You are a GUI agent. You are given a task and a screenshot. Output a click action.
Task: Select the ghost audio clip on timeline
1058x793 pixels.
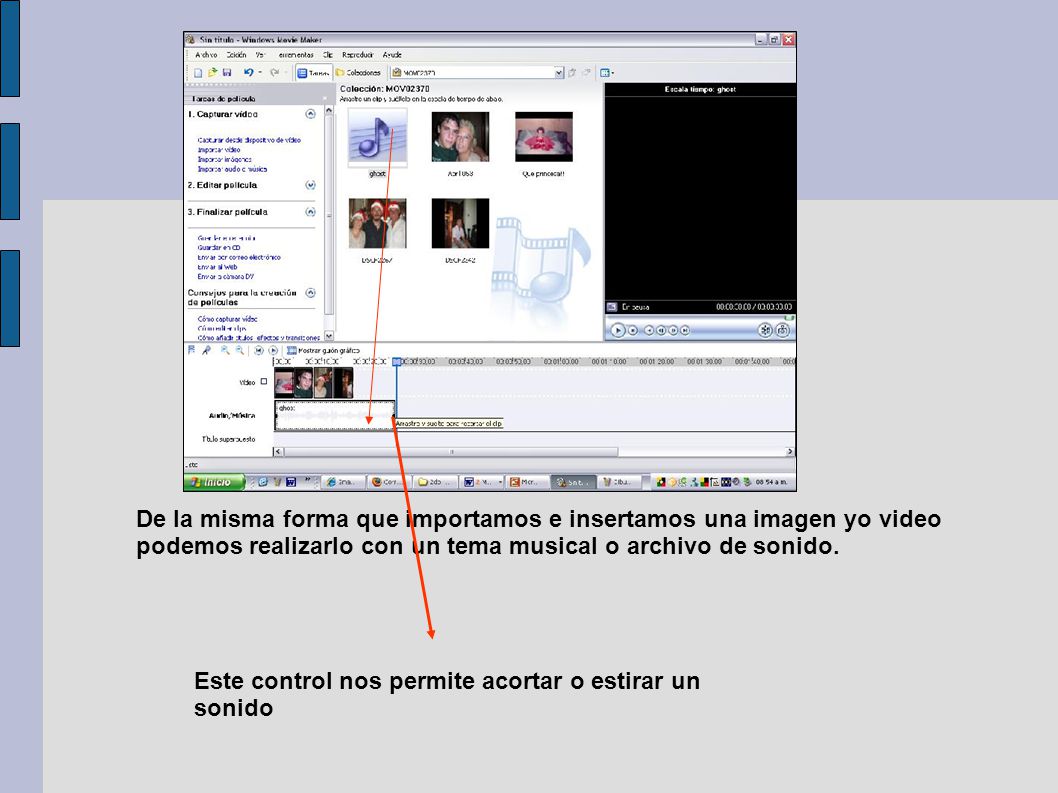pyautogui.click(x=335, y=416)
